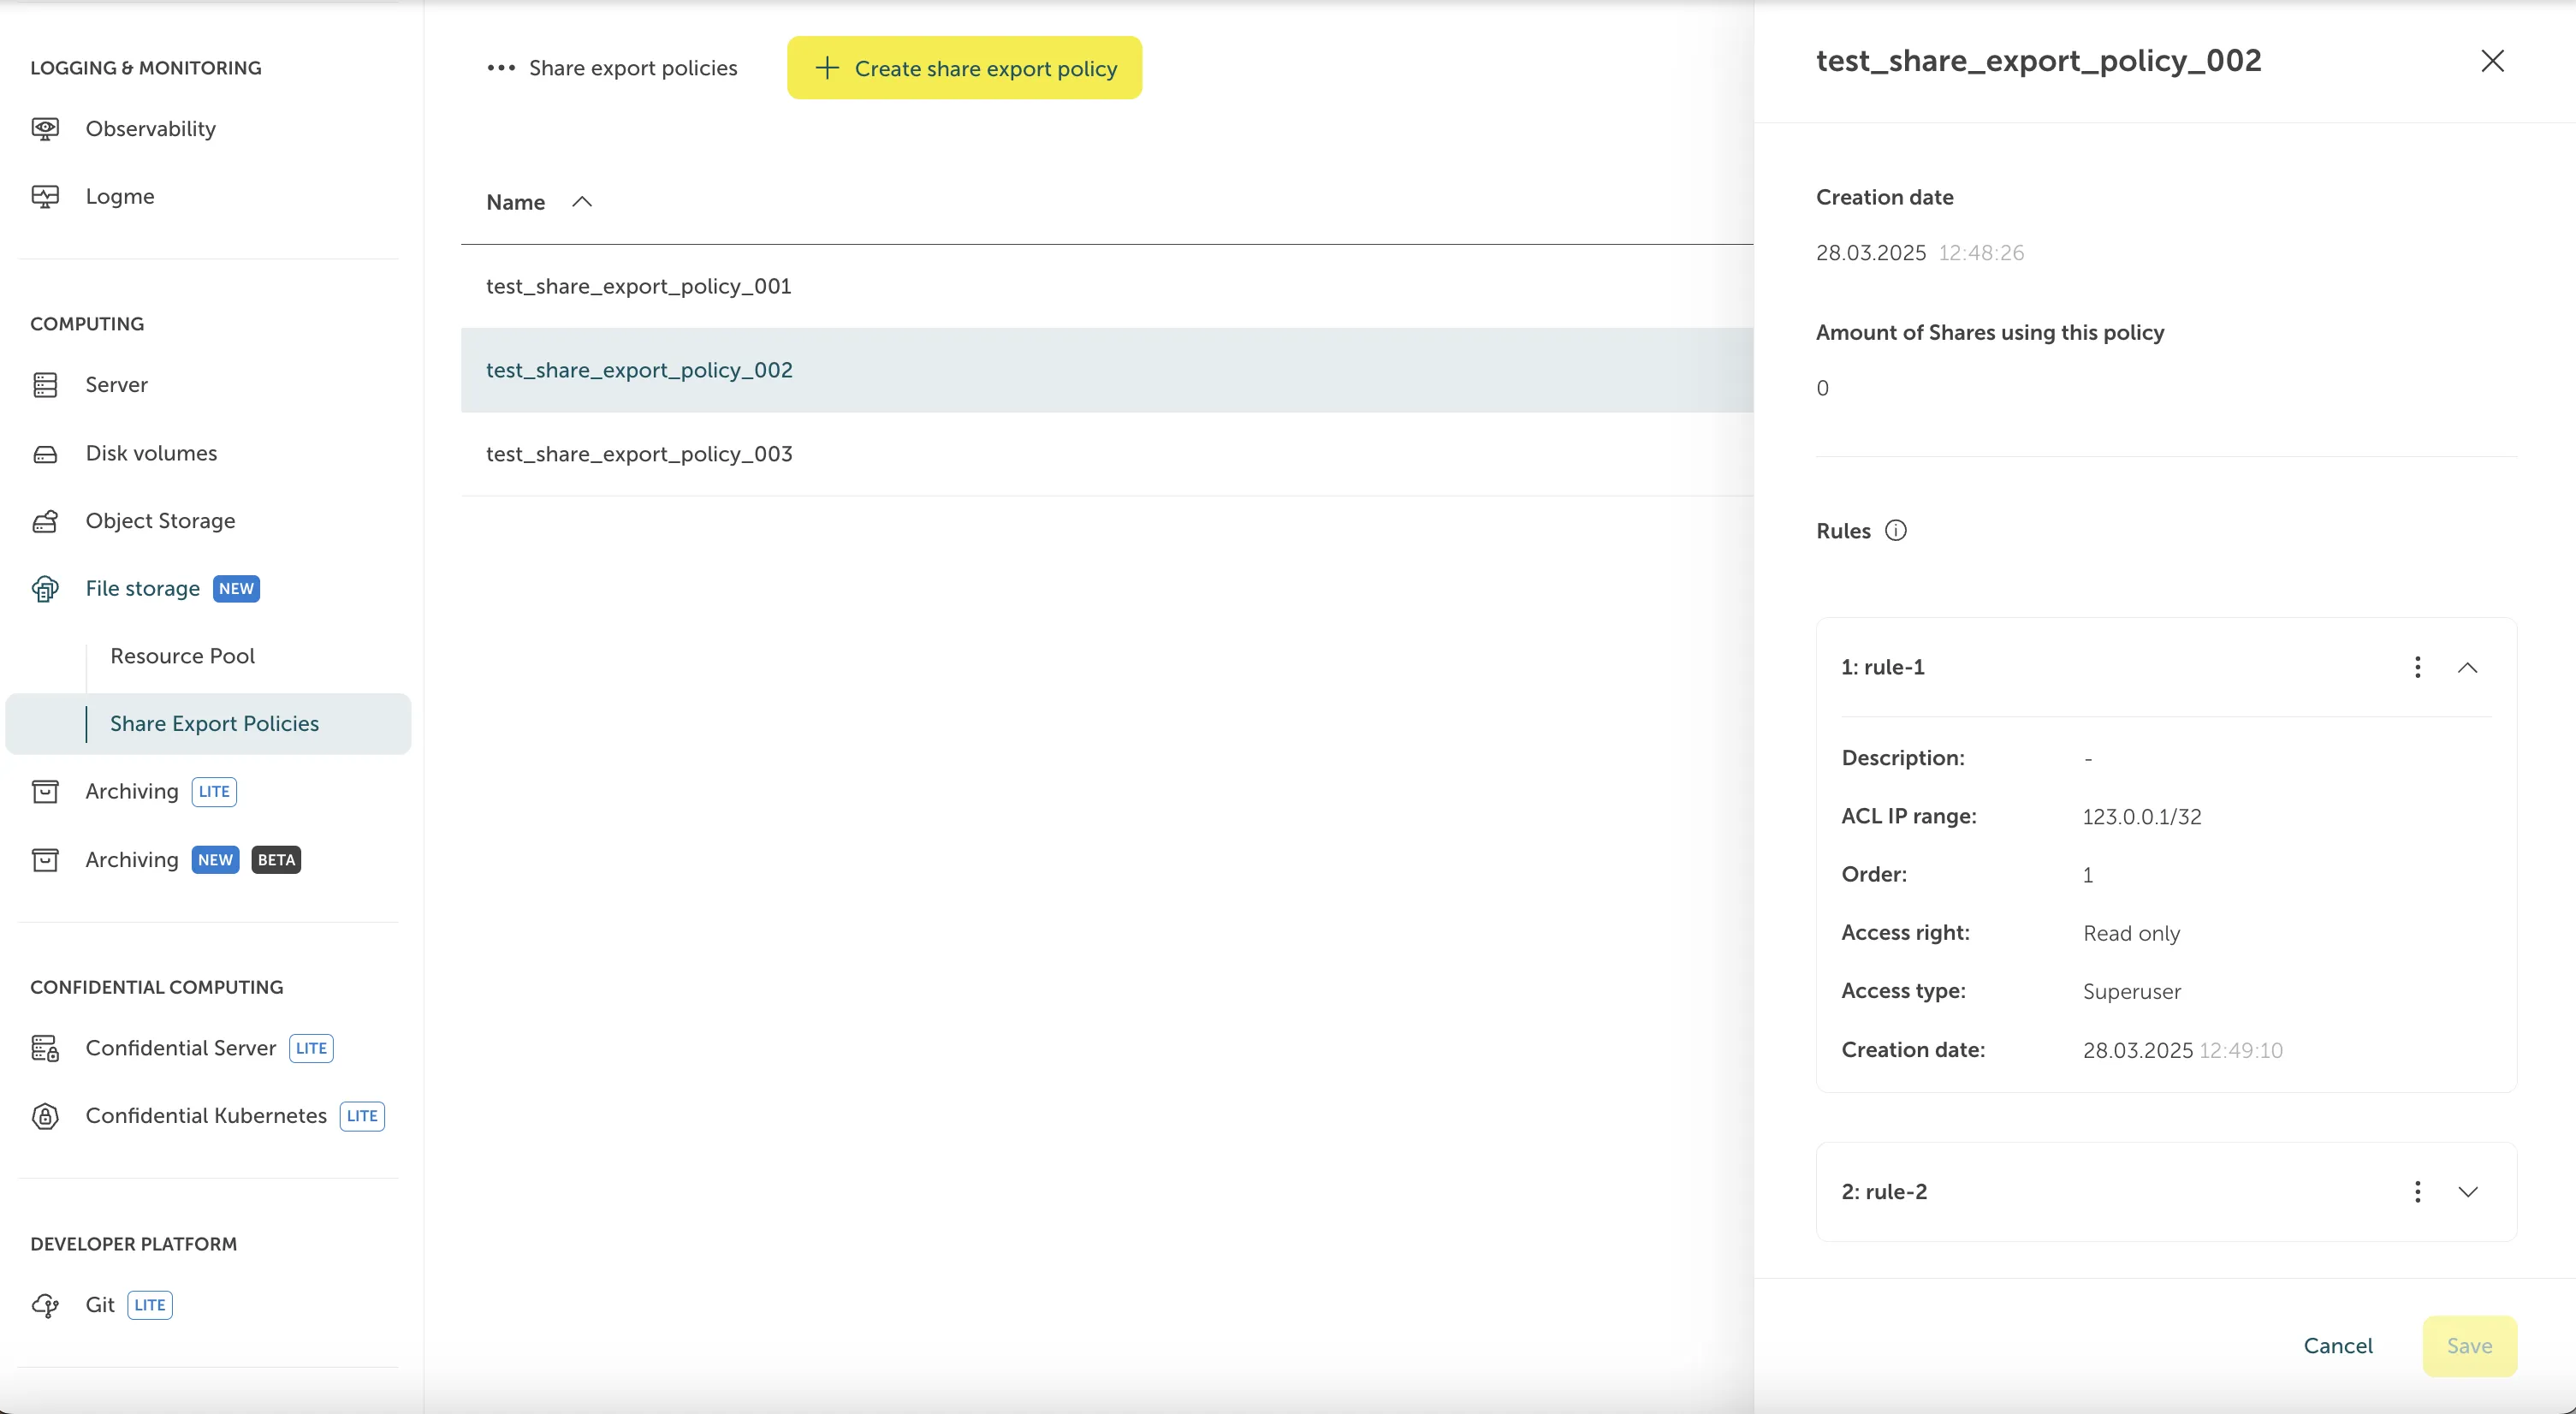Select test_share_export_policy_003 row
The height and width of the screenshot is (1414, 2576).
pos(639,454)
